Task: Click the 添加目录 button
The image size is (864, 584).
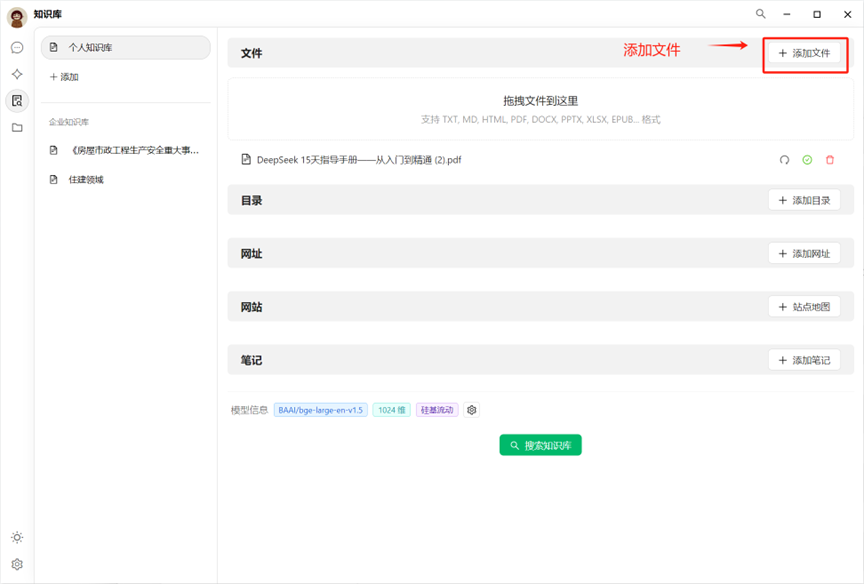Action: pyautogui.click(x=804, y=200)
